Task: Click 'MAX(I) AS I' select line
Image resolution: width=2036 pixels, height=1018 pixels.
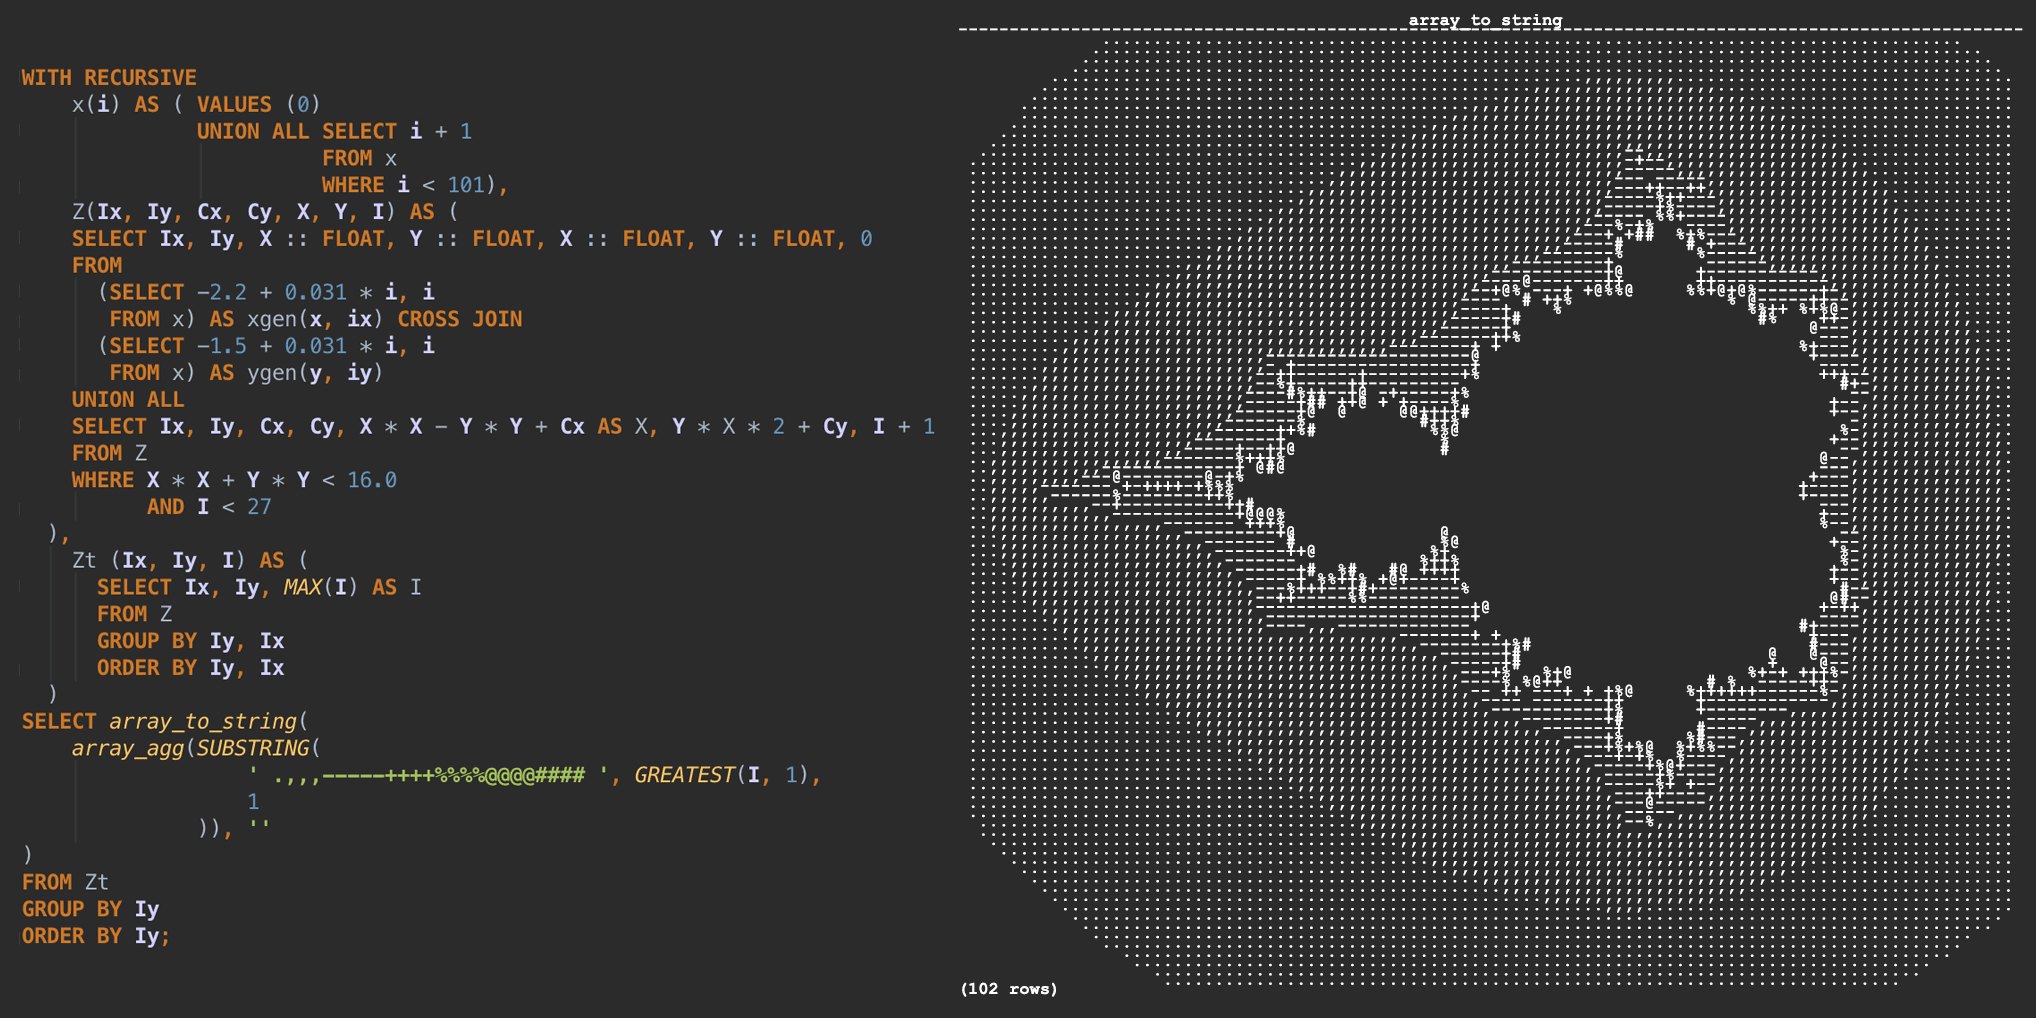Action: click(x=353, y=587)
